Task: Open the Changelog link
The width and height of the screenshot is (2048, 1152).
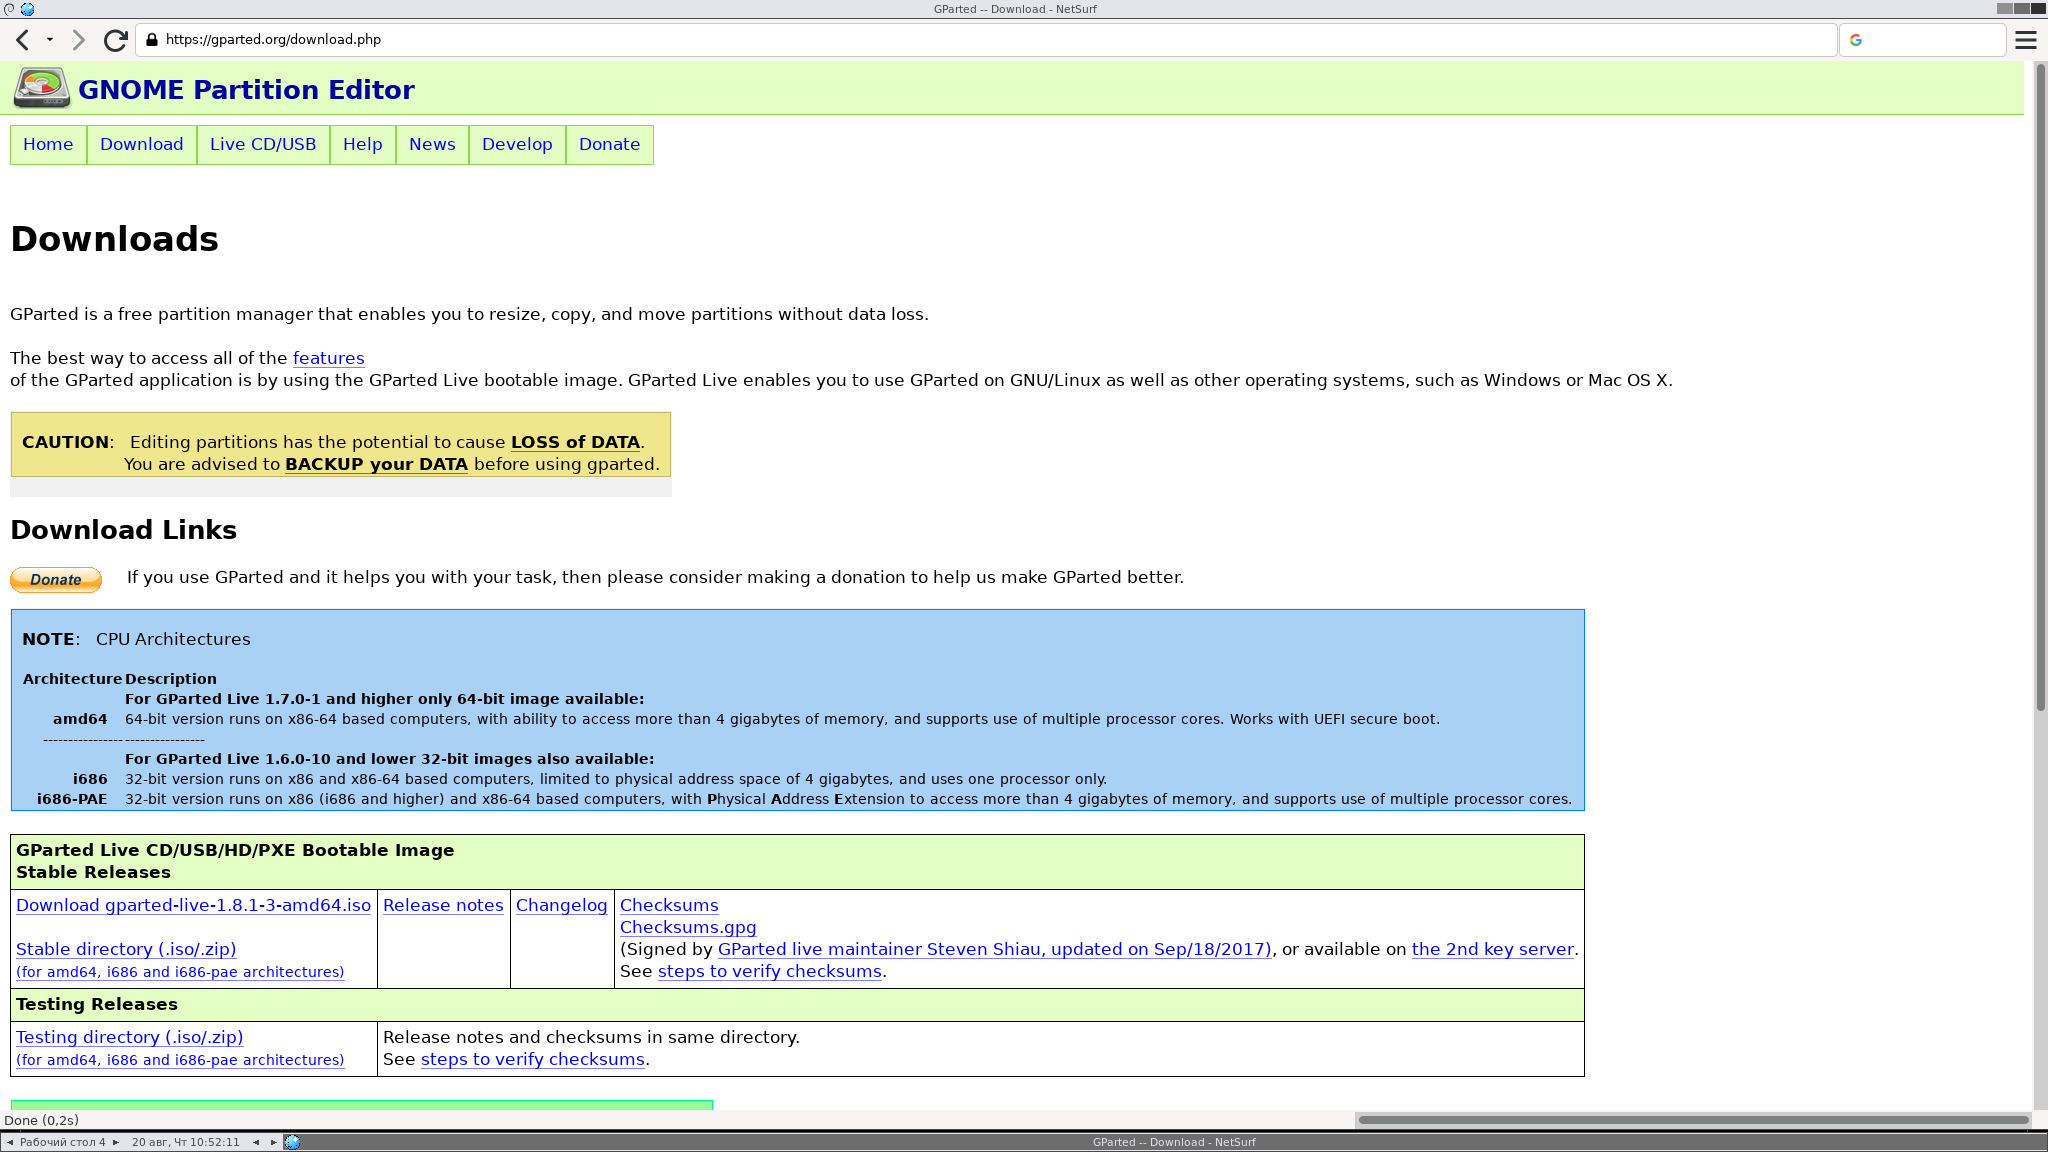Action: pyautogui.click(x=561, y=905)
